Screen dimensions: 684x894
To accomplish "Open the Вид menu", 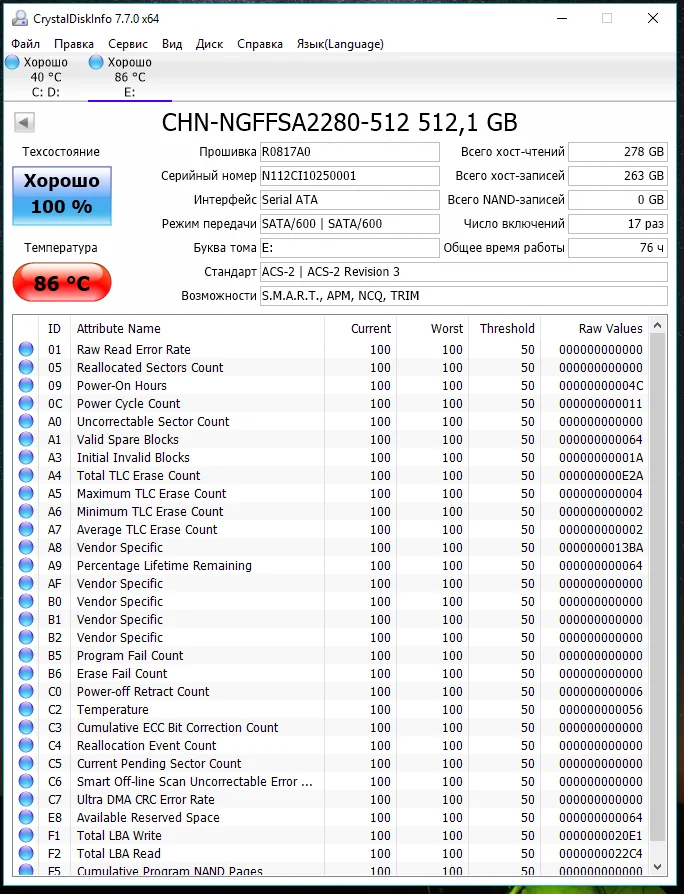I will click(x=172, y=44).
